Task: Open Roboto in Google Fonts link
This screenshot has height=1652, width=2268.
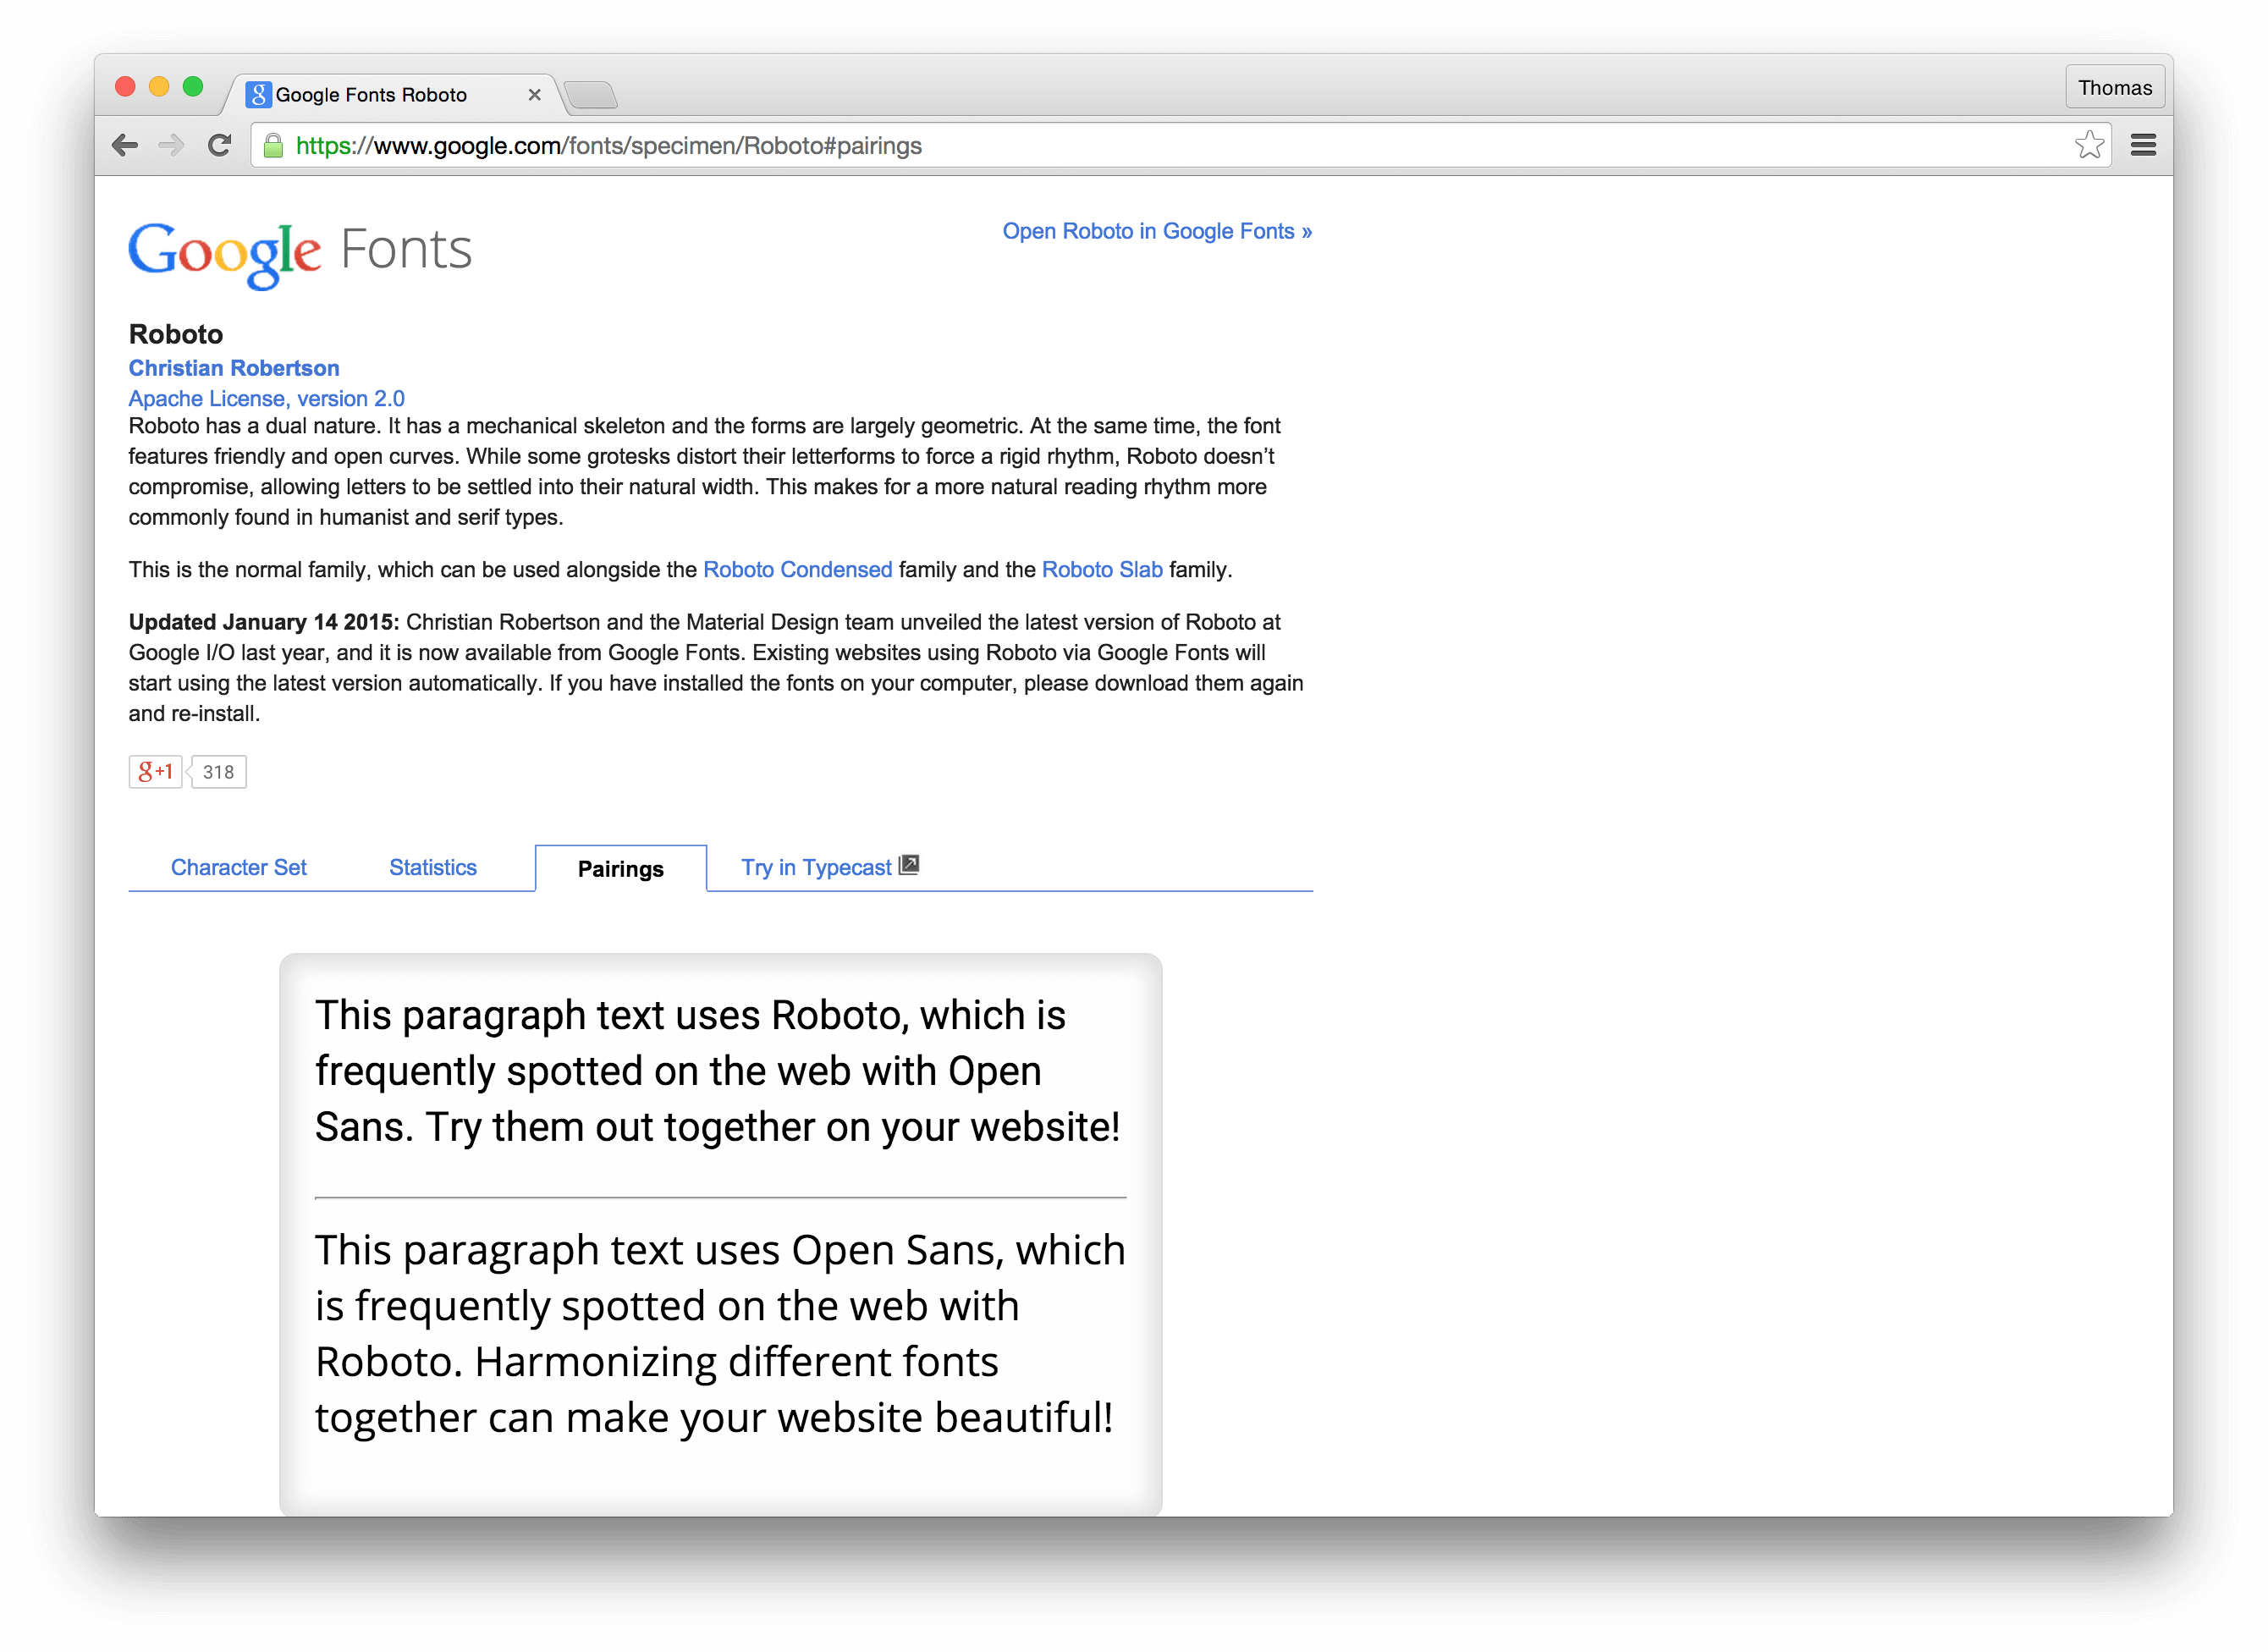Action: 1157,231
